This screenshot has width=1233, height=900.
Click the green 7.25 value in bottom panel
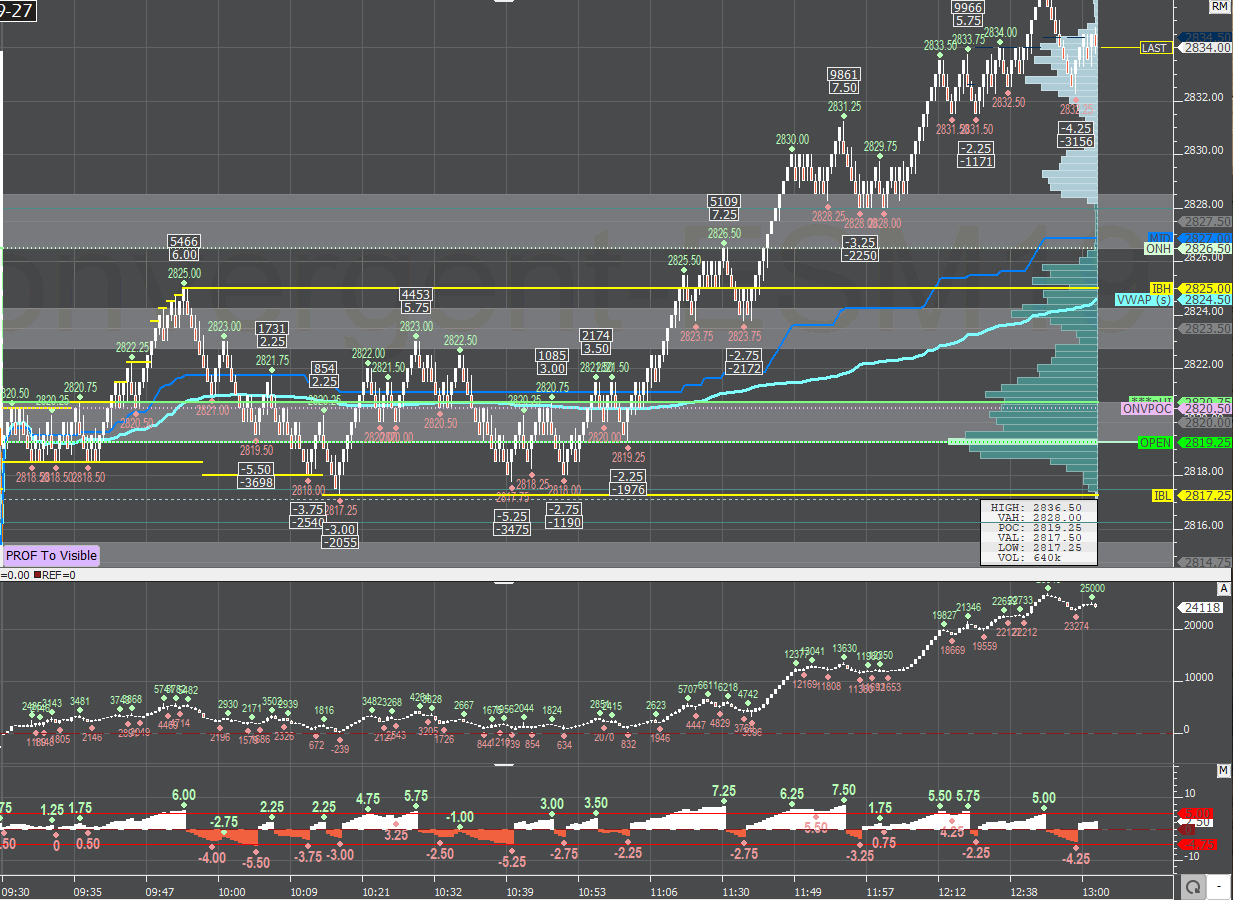pyautogui.click(x=724, y=791)
